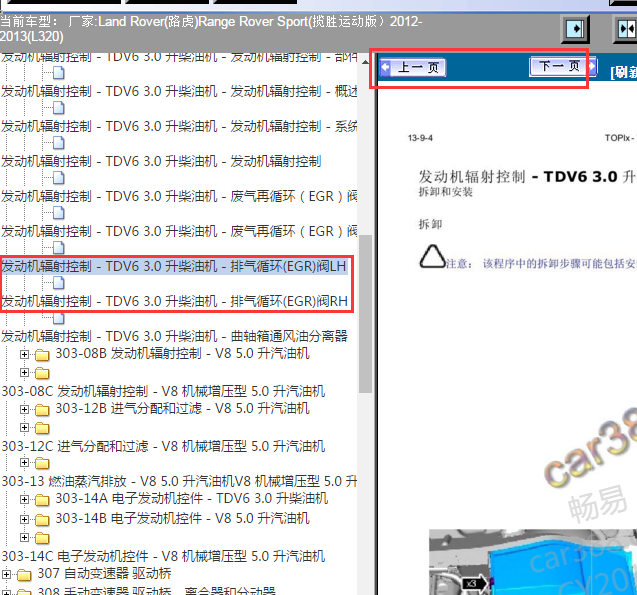This screenshot has width=637, height=595.
Task: Click the blue 注意 note text about 拆卸步骤
Action: click(542, 264)
